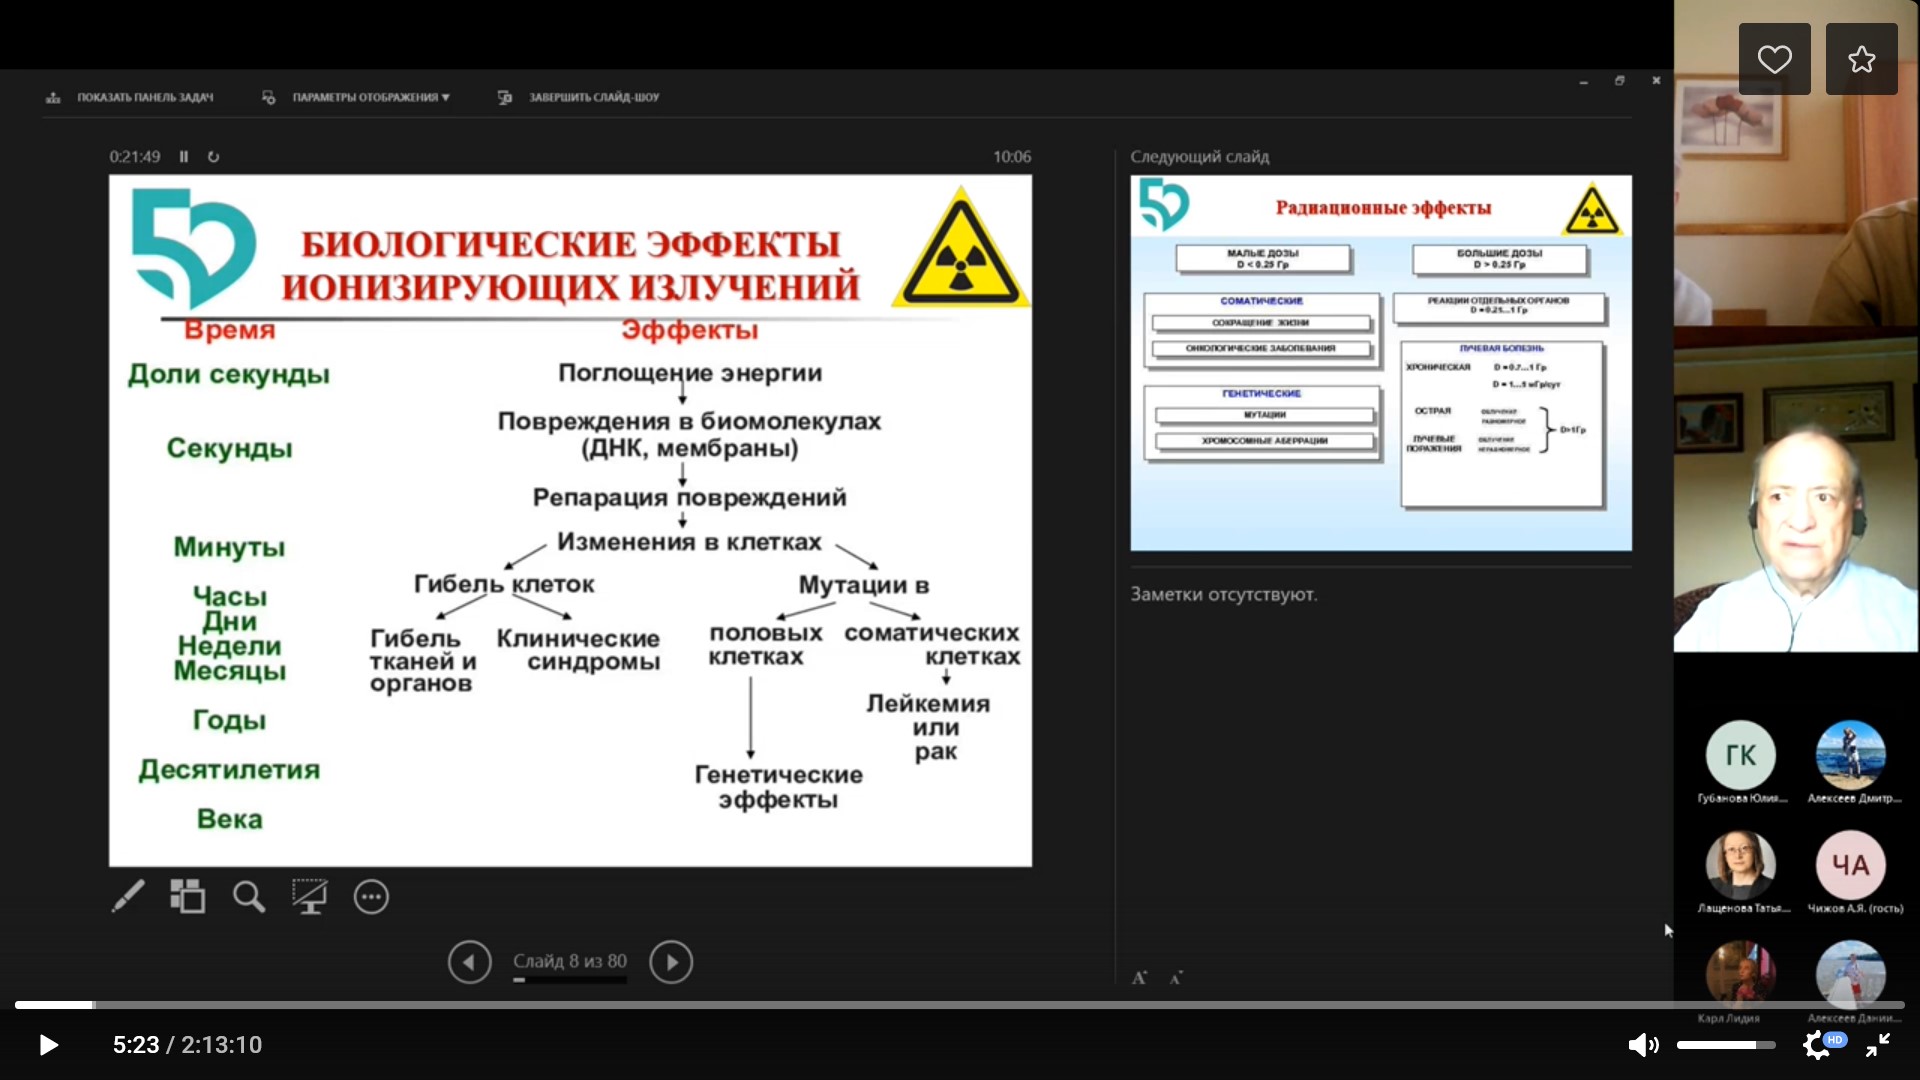
Task: Select participant ГК avatar
Action: click(1740, 755)
